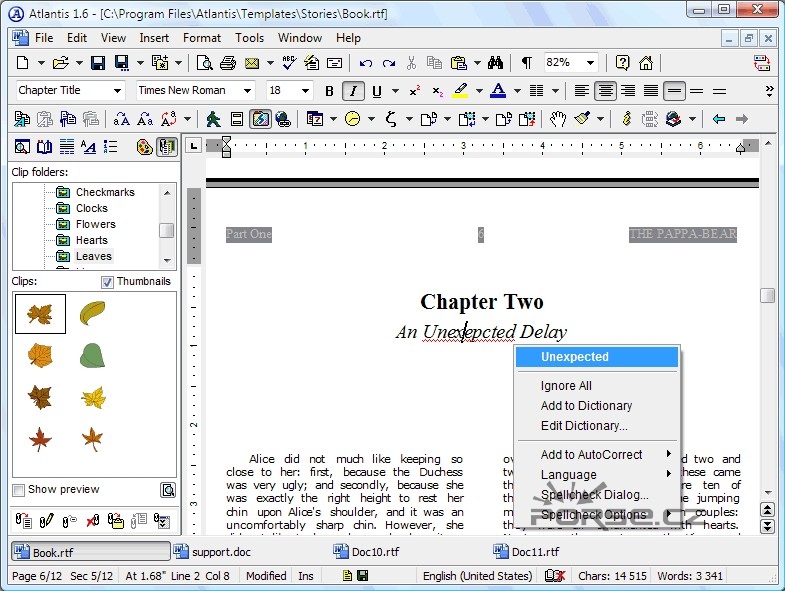Select the Hearts clip folder
The width and height of the screenshot is (785, 591).
92,240
